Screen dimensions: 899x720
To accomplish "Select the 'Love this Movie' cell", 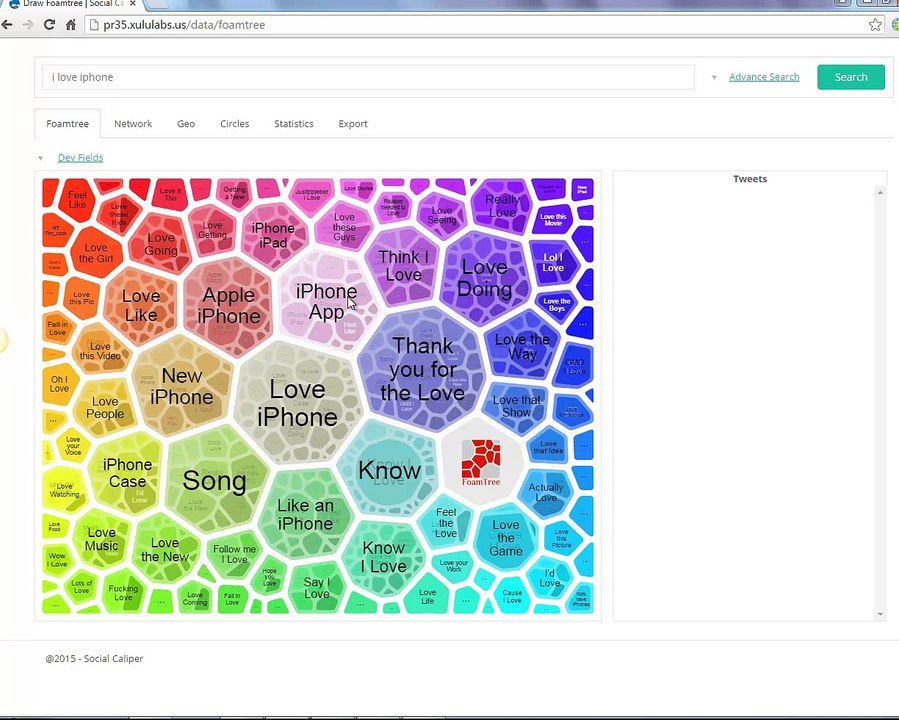I will tap(553, 219).
